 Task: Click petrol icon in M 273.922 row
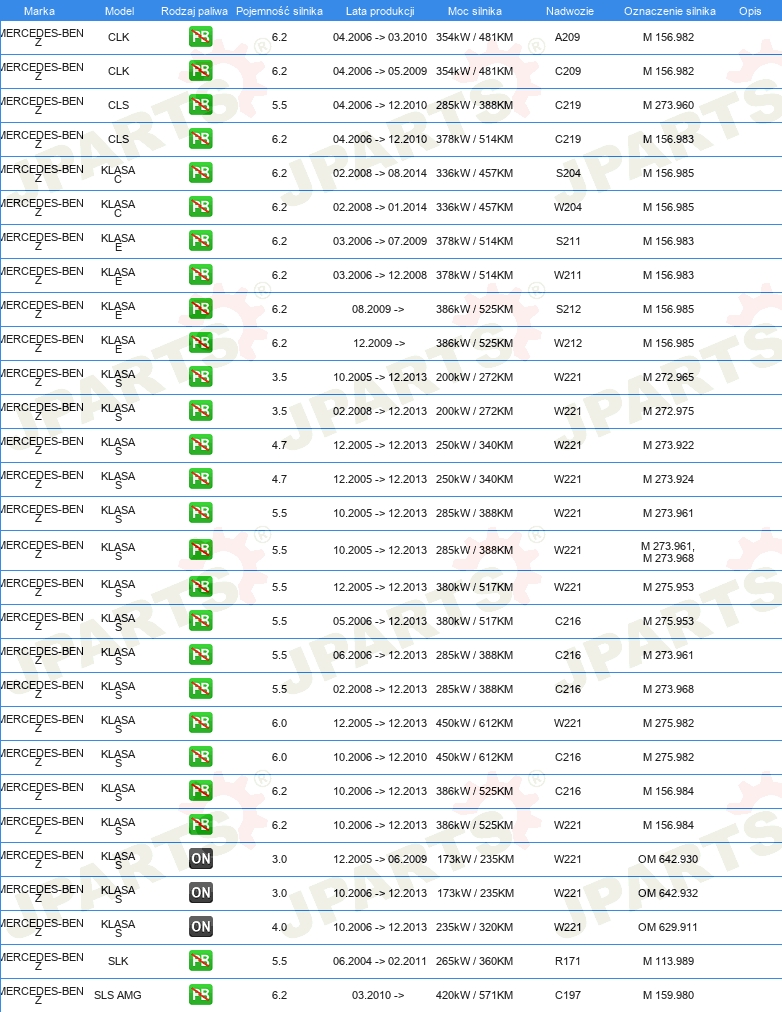click(x=201, y=445)
